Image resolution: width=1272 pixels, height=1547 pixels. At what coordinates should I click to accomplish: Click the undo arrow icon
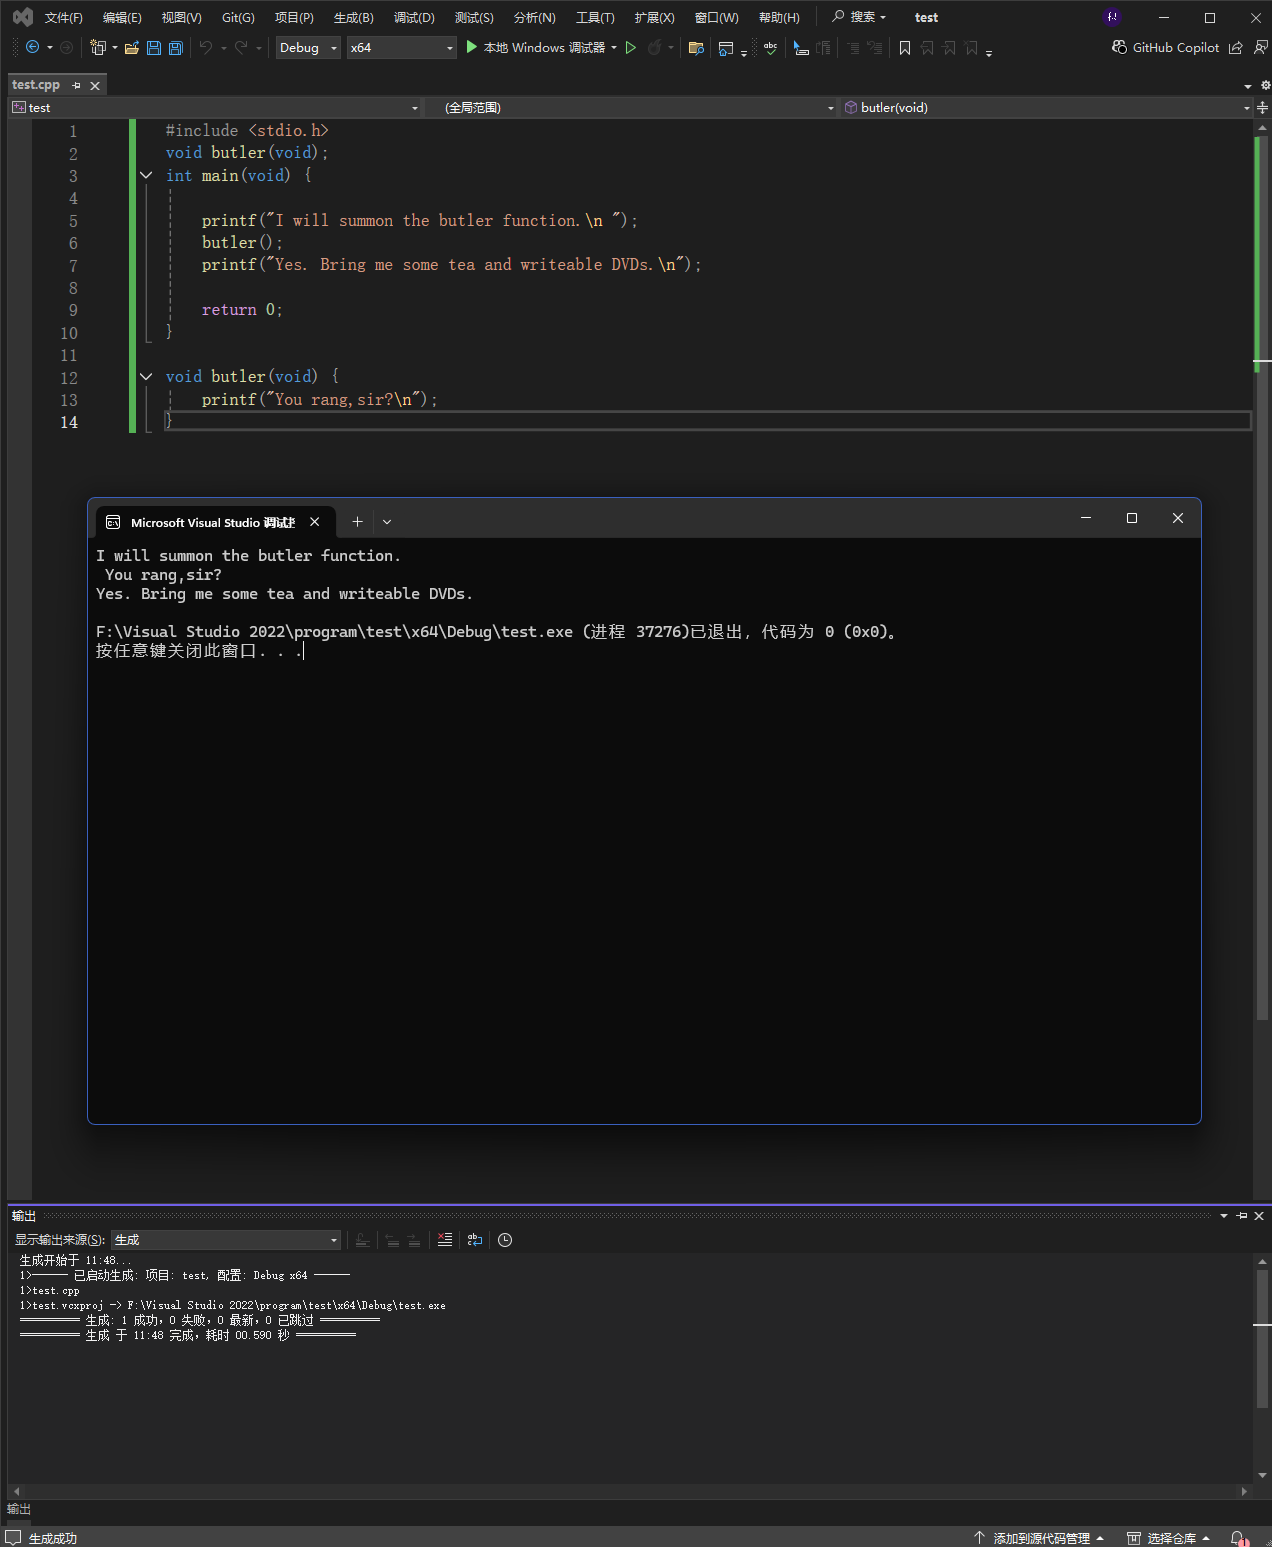pos(206,47)
